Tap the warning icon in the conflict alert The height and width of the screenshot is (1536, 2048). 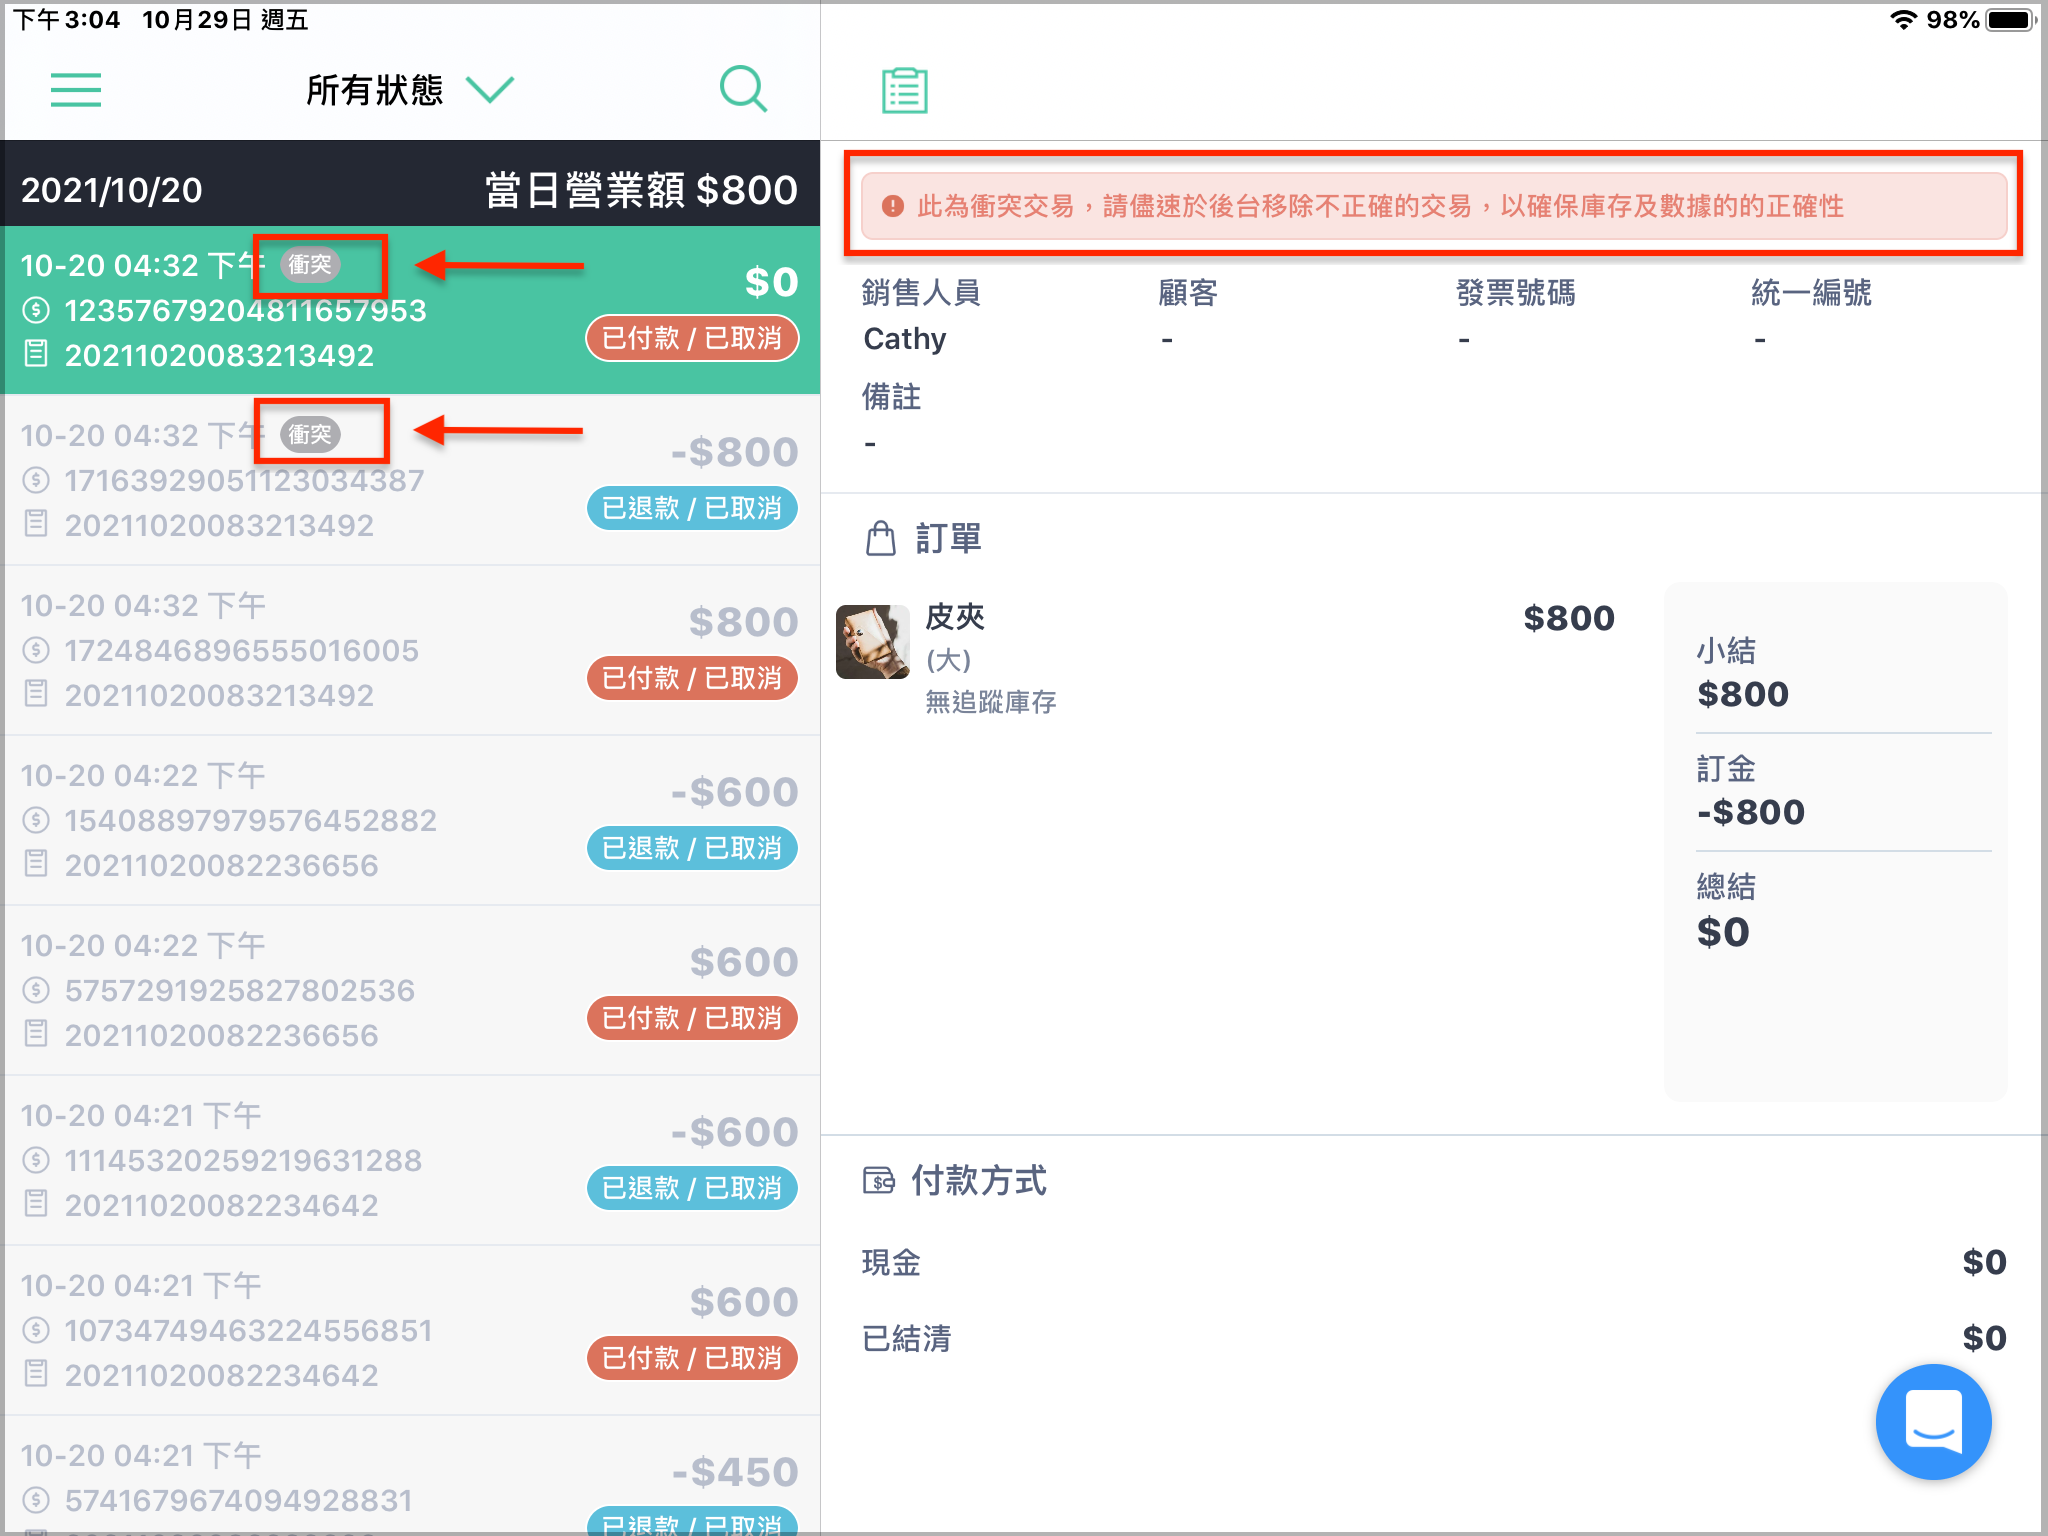pyautogui.click(x=893, y=206)
